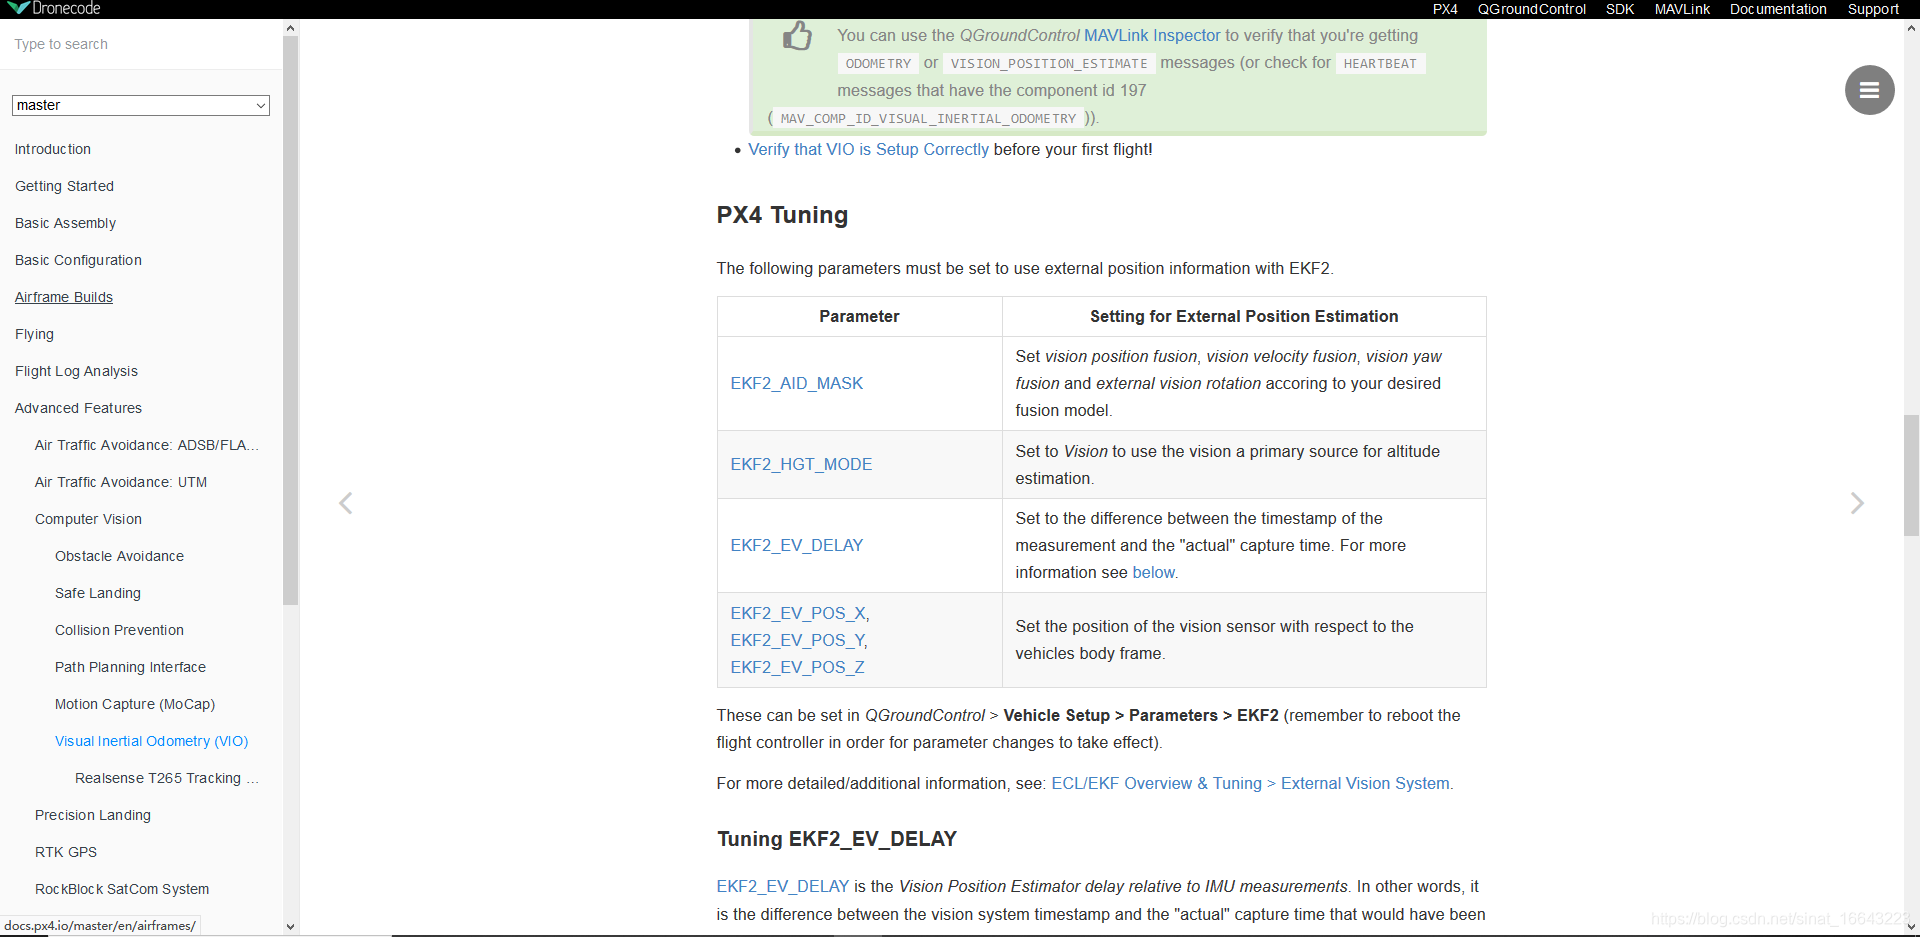Follow Verify that VIO is Setup Correctly link
This screenshot has width=1920, height=937.
[868, 149]
